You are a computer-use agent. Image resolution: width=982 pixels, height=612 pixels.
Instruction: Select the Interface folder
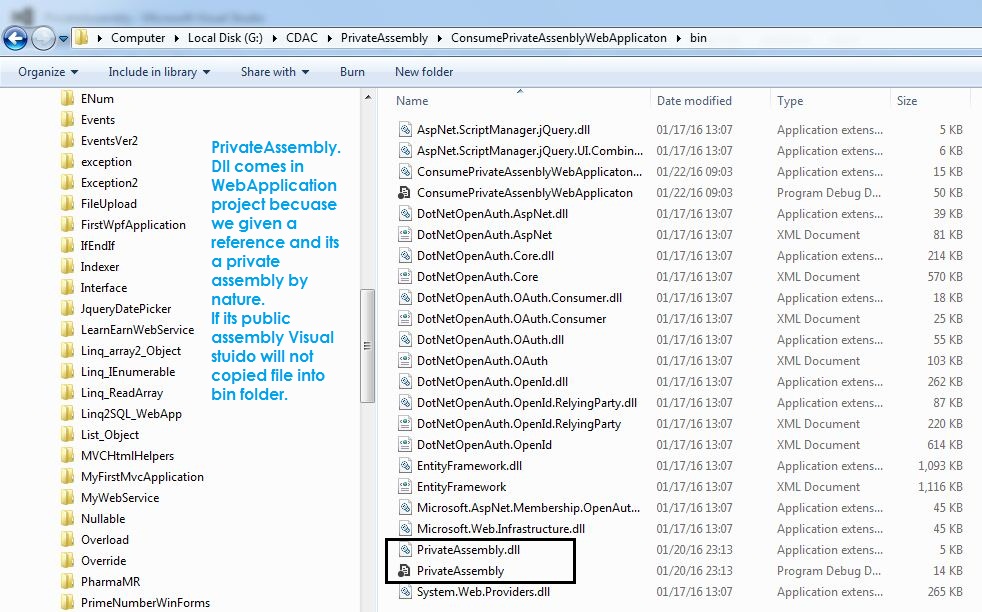pyautogui.click(x=103, y=288)
